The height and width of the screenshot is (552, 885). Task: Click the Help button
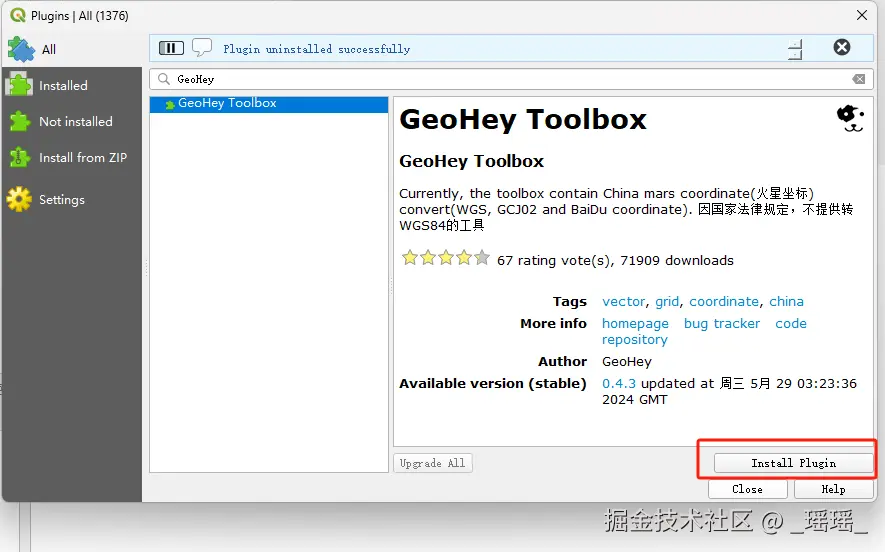tap(833, 489)
